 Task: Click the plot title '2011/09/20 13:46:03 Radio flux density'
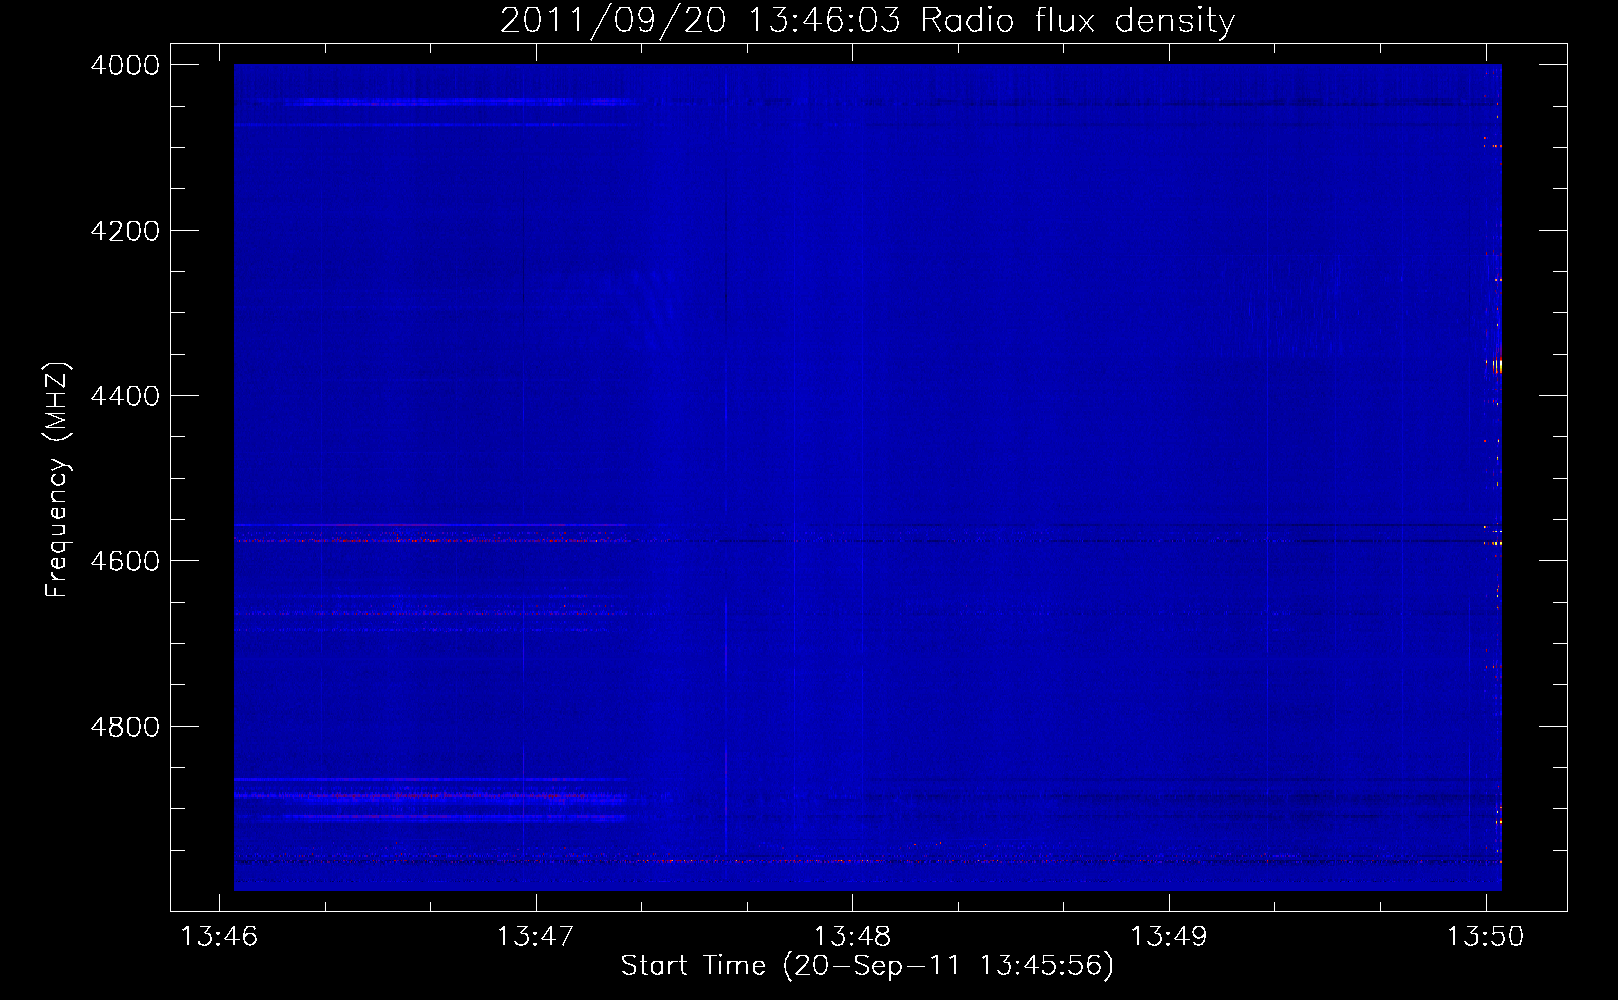867,20
